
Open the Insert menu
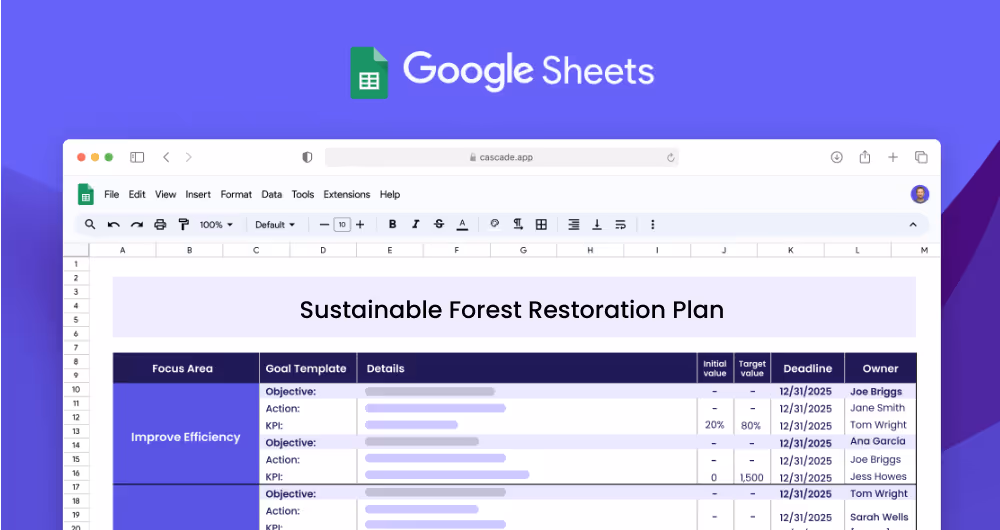pos(198,195)
